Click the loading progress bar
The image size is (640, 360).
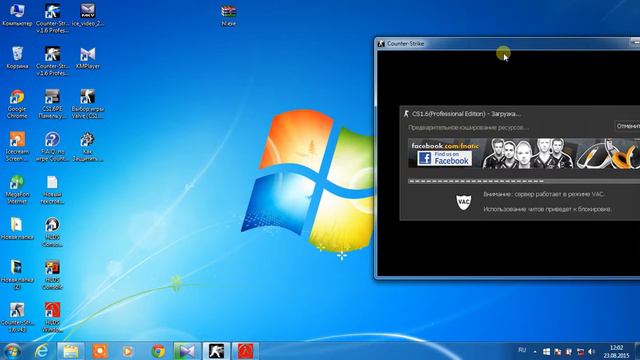(x=524, y=181)
